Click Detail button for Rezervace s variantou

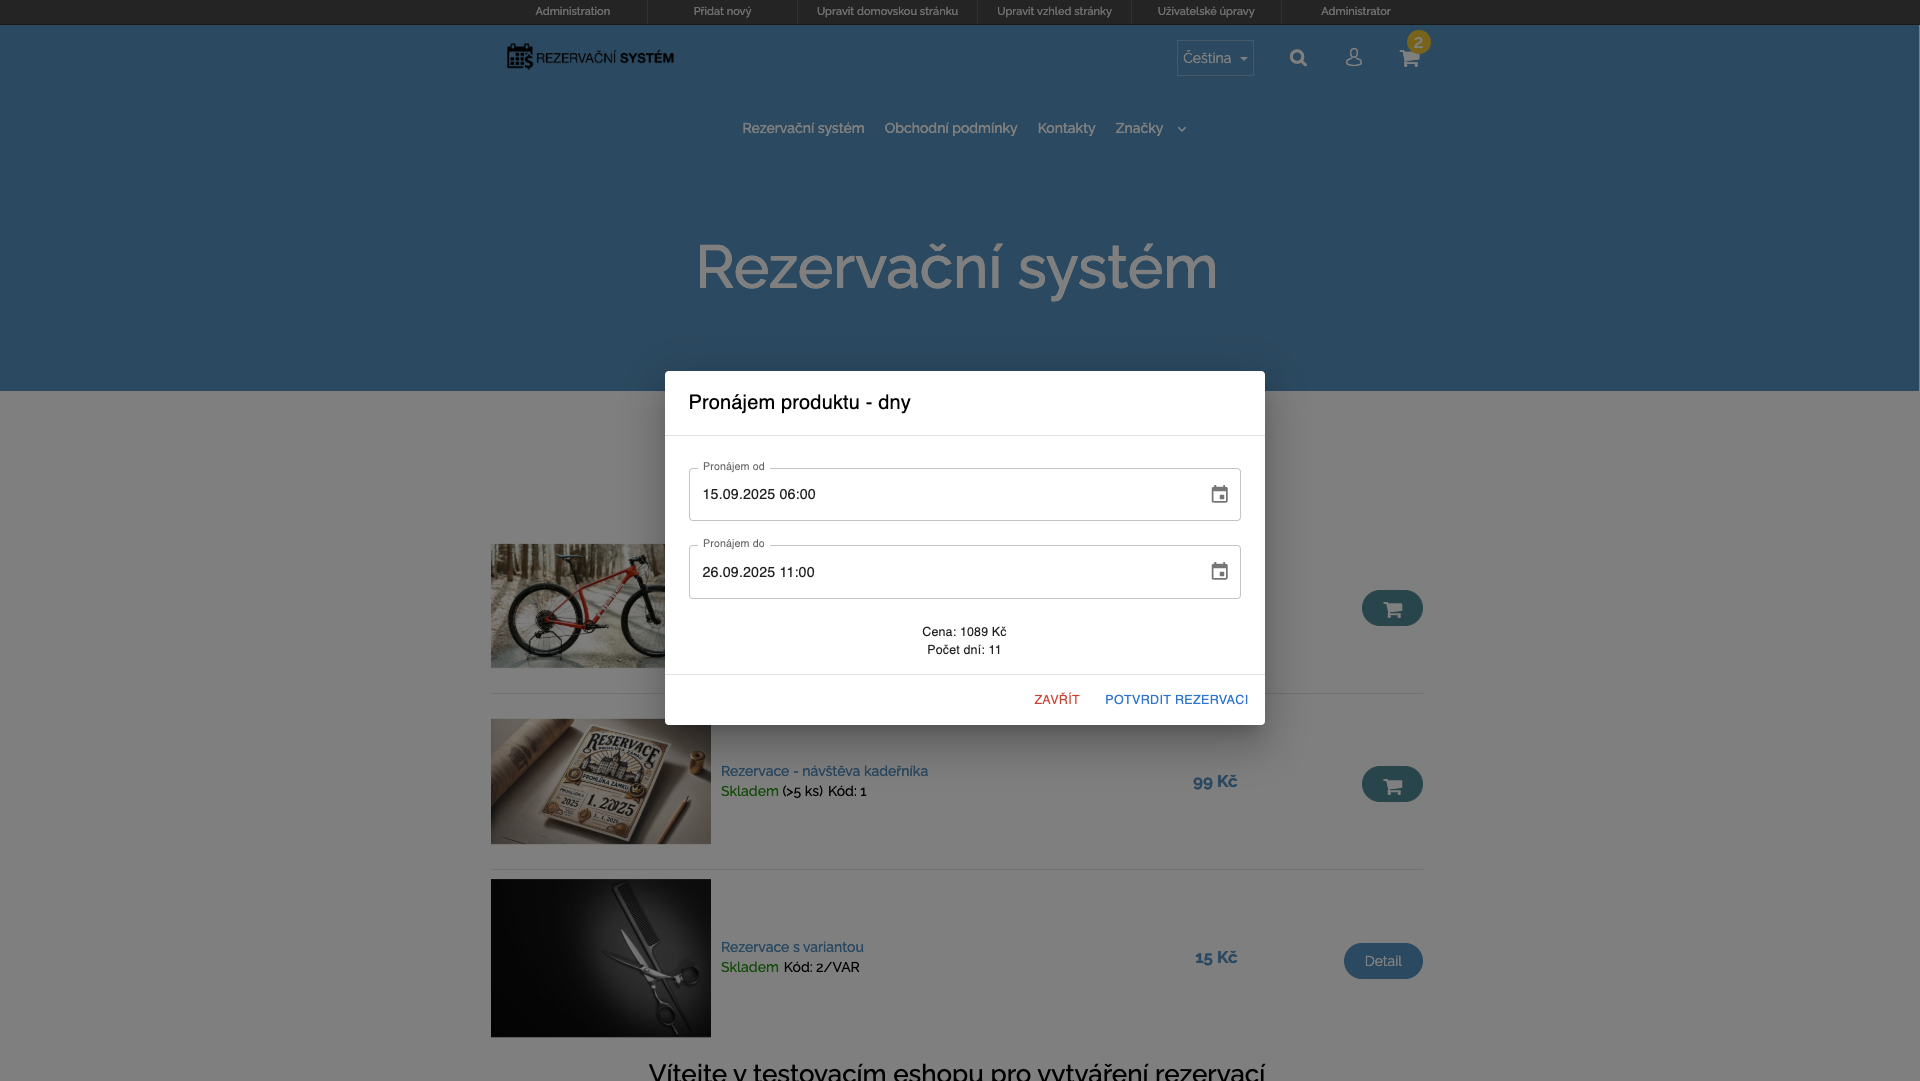pyautogui.click(x=1382, y=961)
